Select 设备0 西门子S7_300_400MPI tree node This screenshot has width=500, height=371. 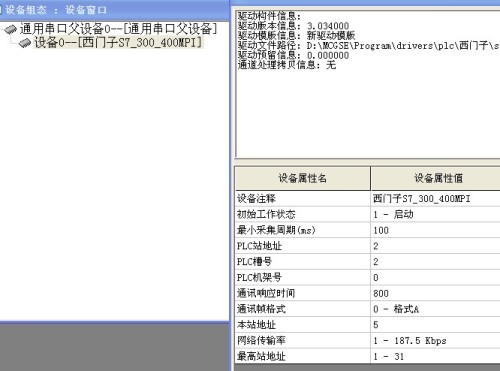[118, 43]
